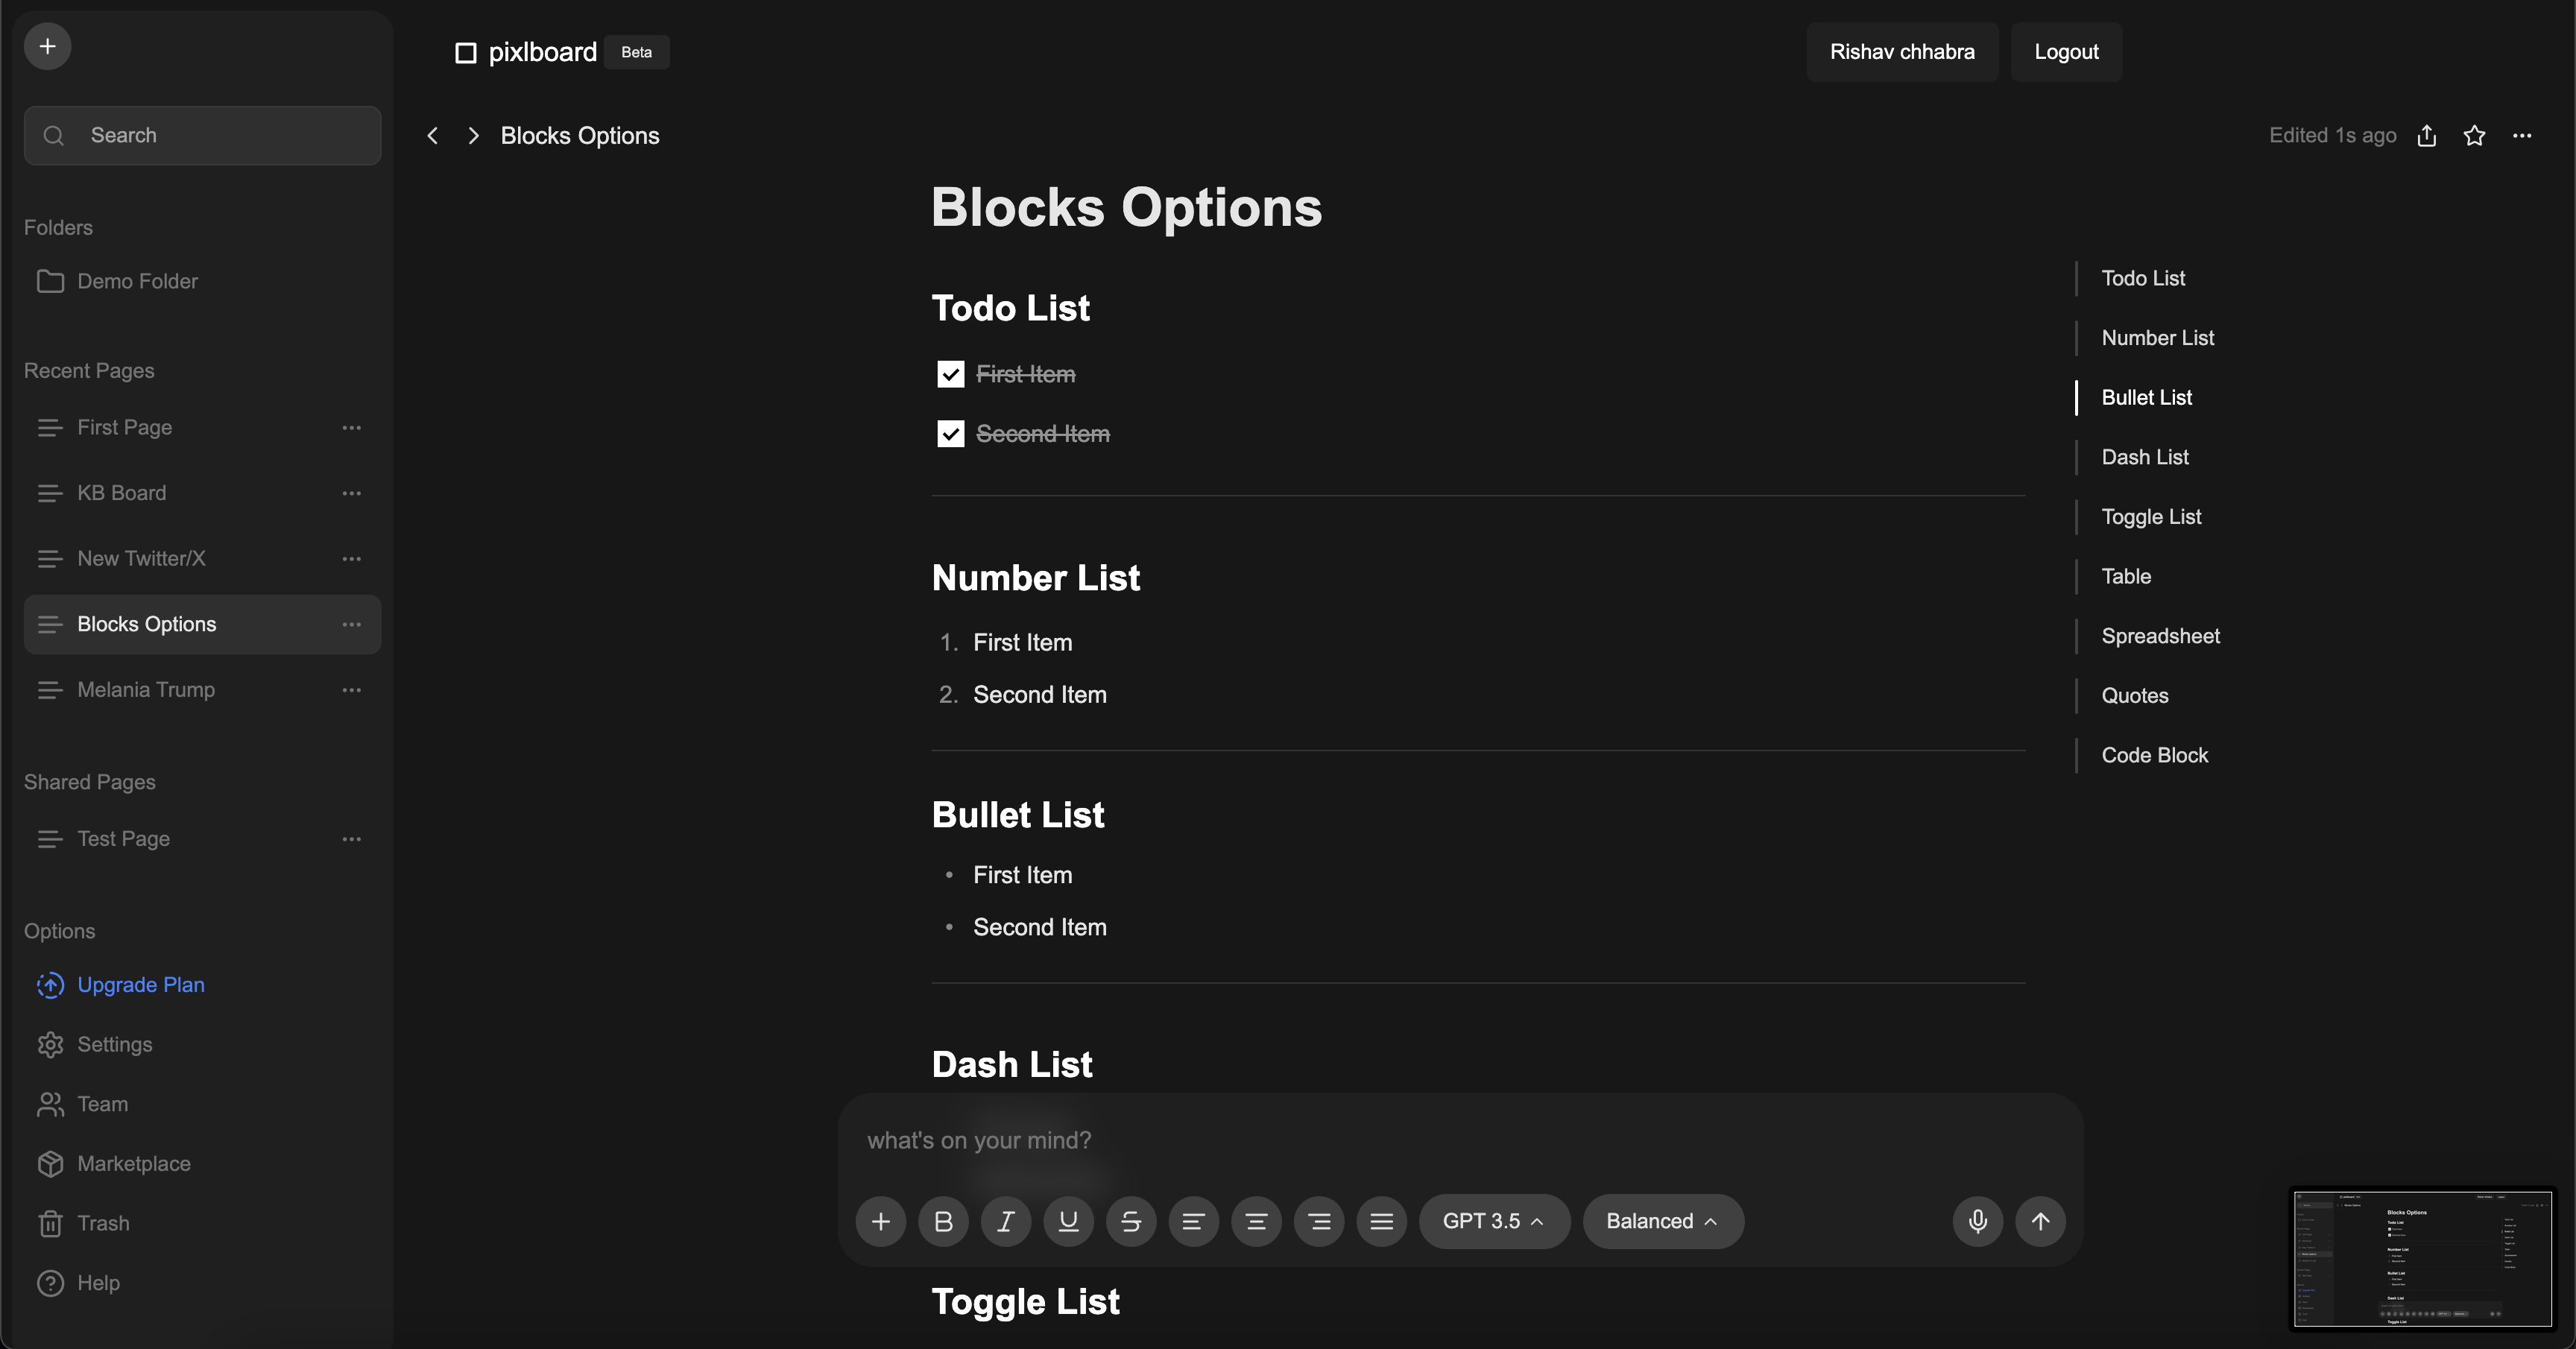
Task: Jump to Spreadsheet in outline
Action: tap(2160, 636)
